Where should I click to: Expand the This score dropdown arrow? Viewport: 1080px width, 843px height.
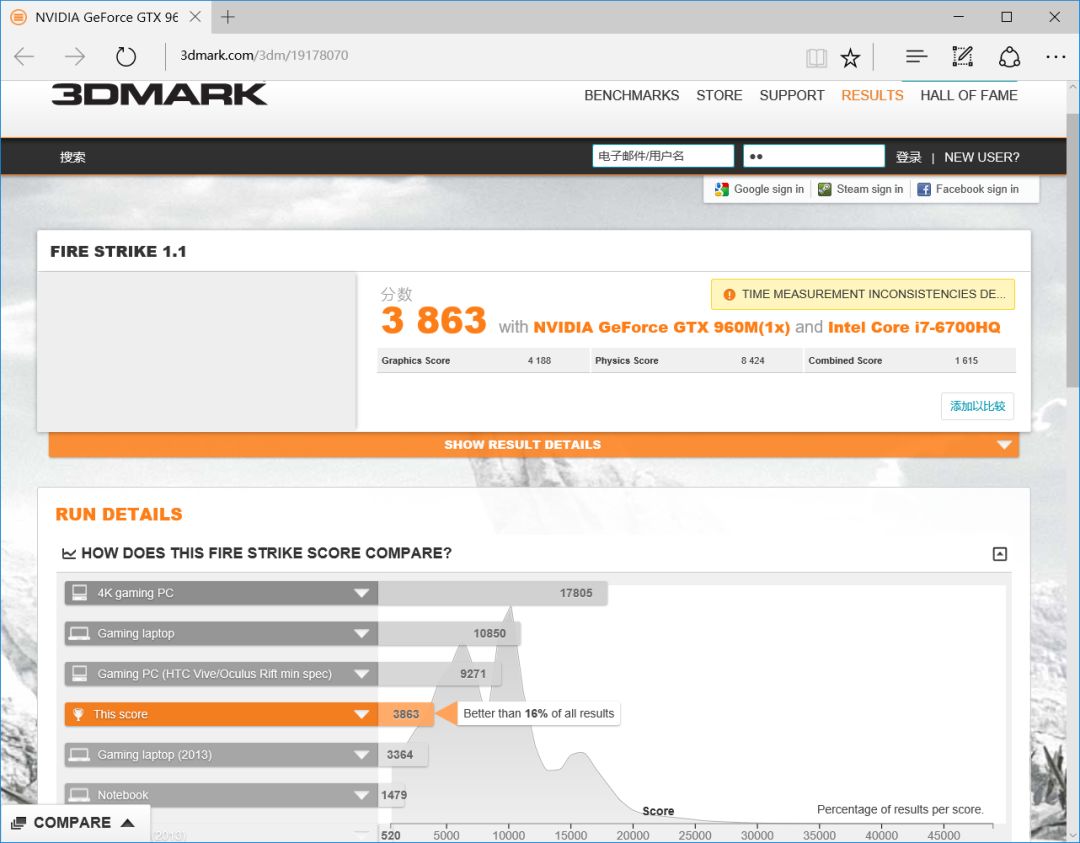[x=362, y=714]
